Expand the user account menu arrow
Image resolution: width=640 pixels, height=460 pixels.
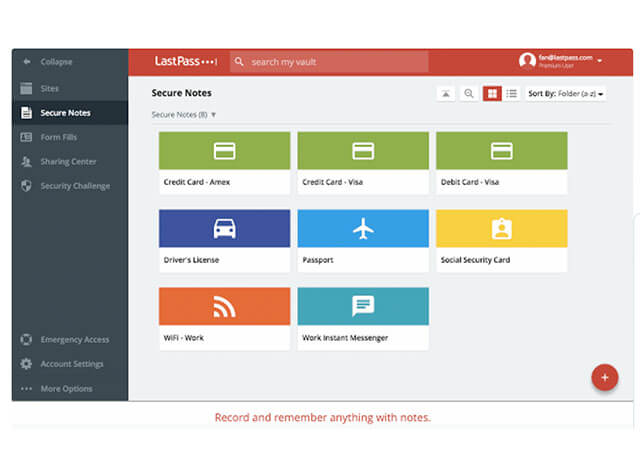point(600,61)
